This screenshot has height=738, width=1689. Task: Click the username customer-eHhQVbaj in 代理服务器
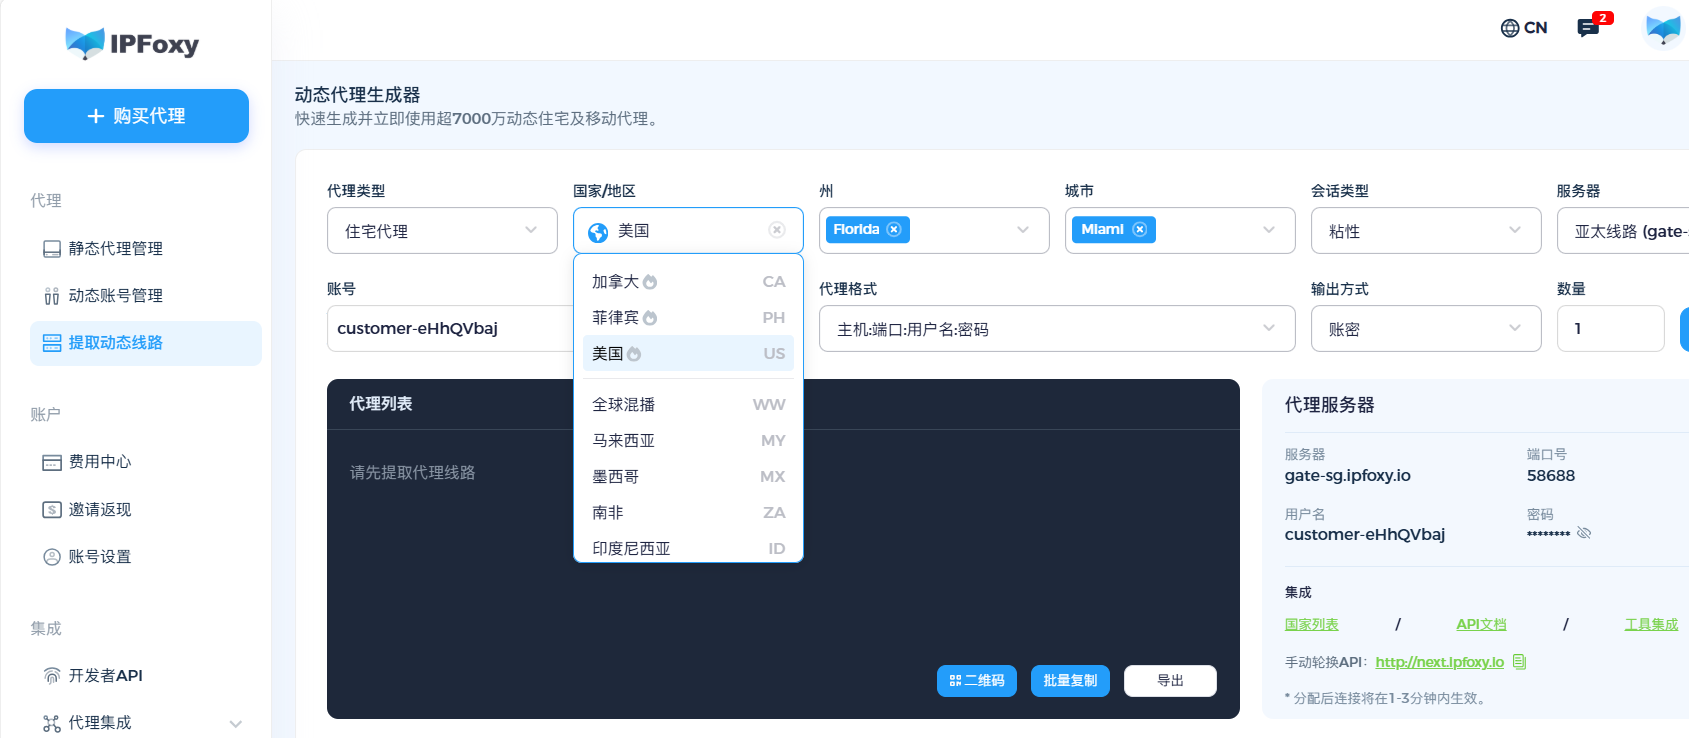click(x=1365, y=535)
